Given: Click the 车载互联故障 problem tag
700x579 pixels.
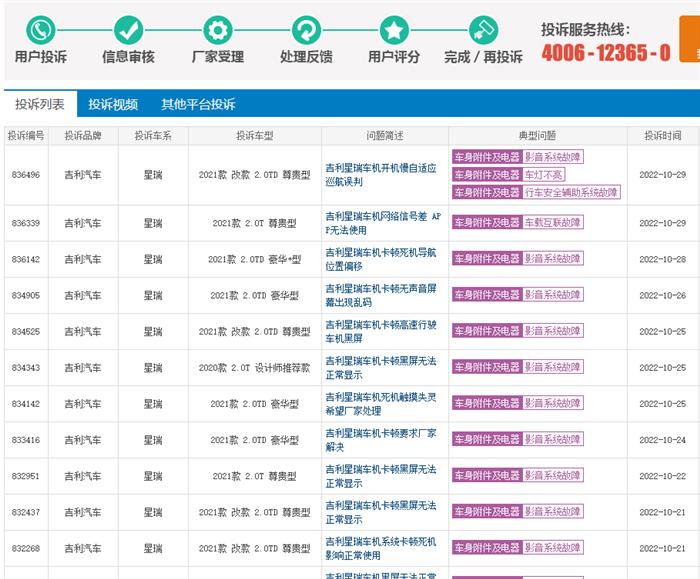Looking at the screenshot, I should (553, 222).
